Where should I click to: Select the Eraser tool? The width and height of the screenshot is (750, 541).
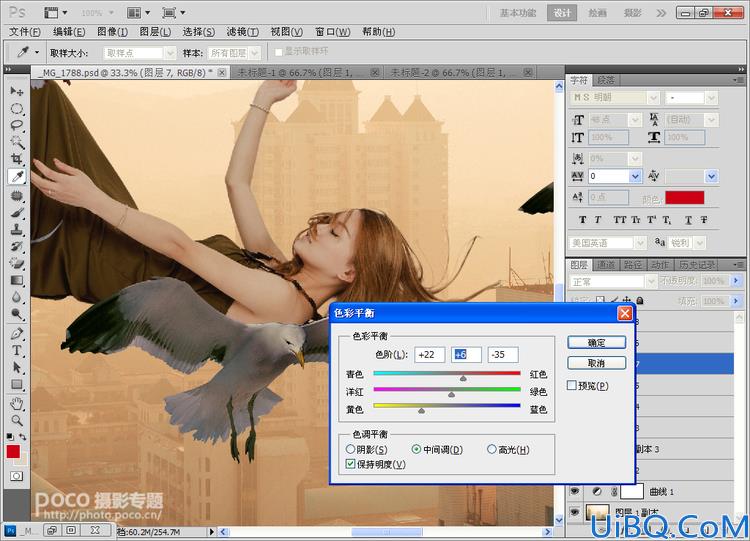coord(17,263)
